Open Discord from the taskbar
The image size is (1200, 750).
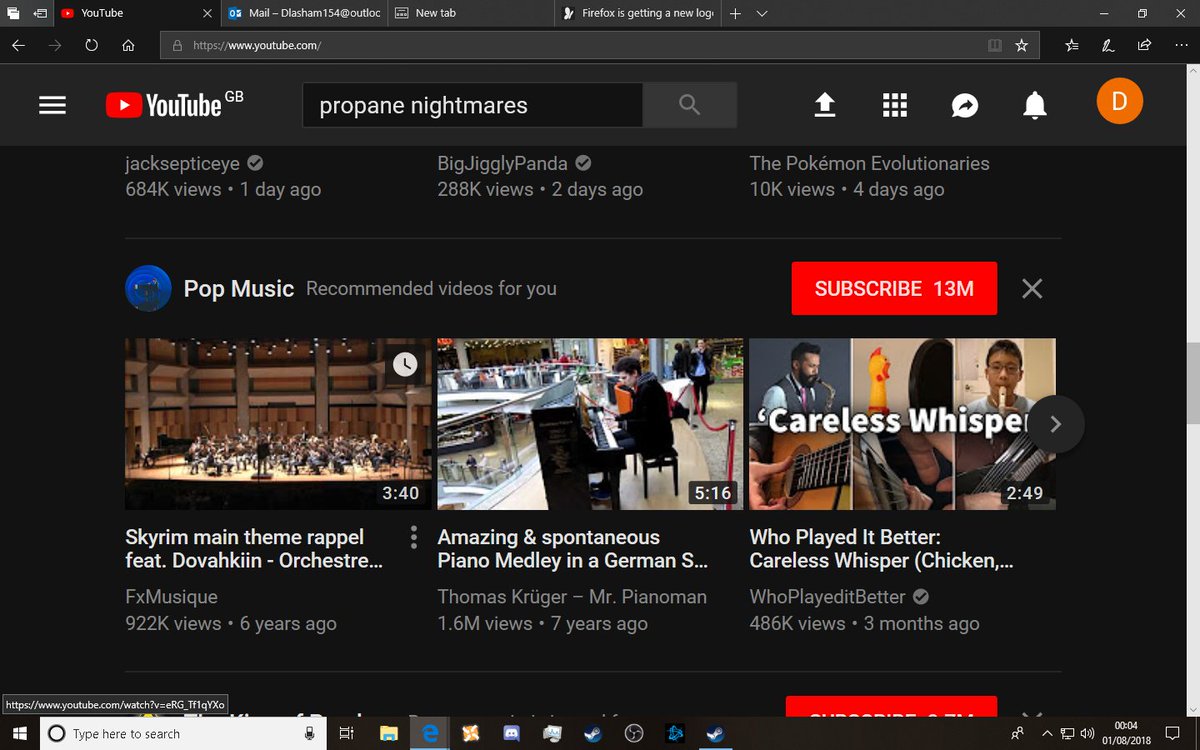pyautogui.click(x=511, y=733)
